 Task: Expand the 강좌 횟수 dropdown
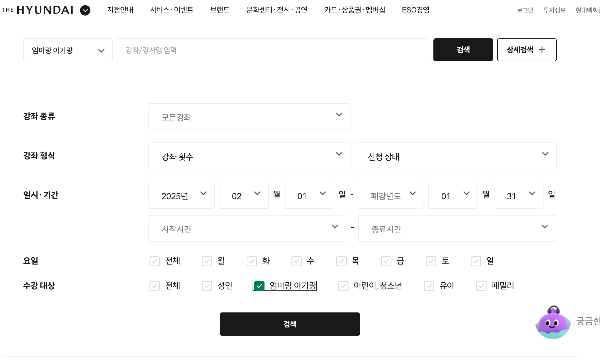pyautogui.click(x=249, y=156)
